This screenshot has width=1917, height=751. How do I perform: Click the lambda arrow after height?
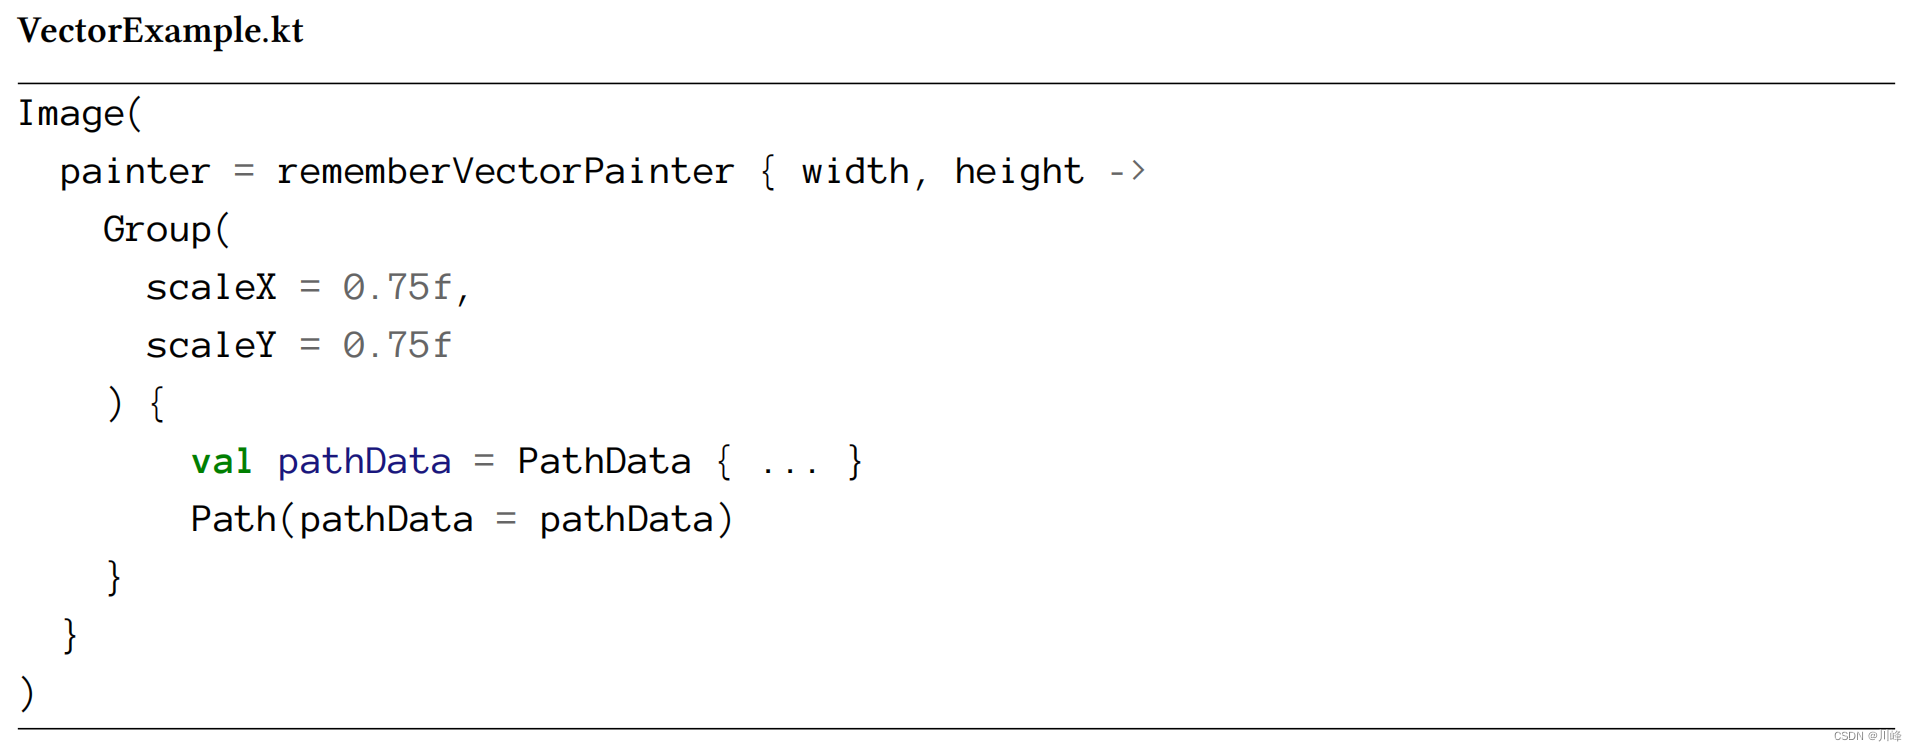pyautogui.click(x=1127, y=172)
